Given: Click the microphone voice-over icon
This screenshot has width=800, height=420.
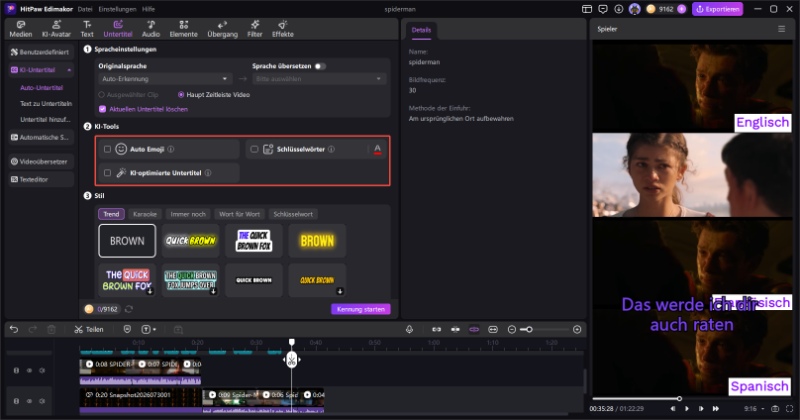Looking at the screenshot, I should pos(409,329).
